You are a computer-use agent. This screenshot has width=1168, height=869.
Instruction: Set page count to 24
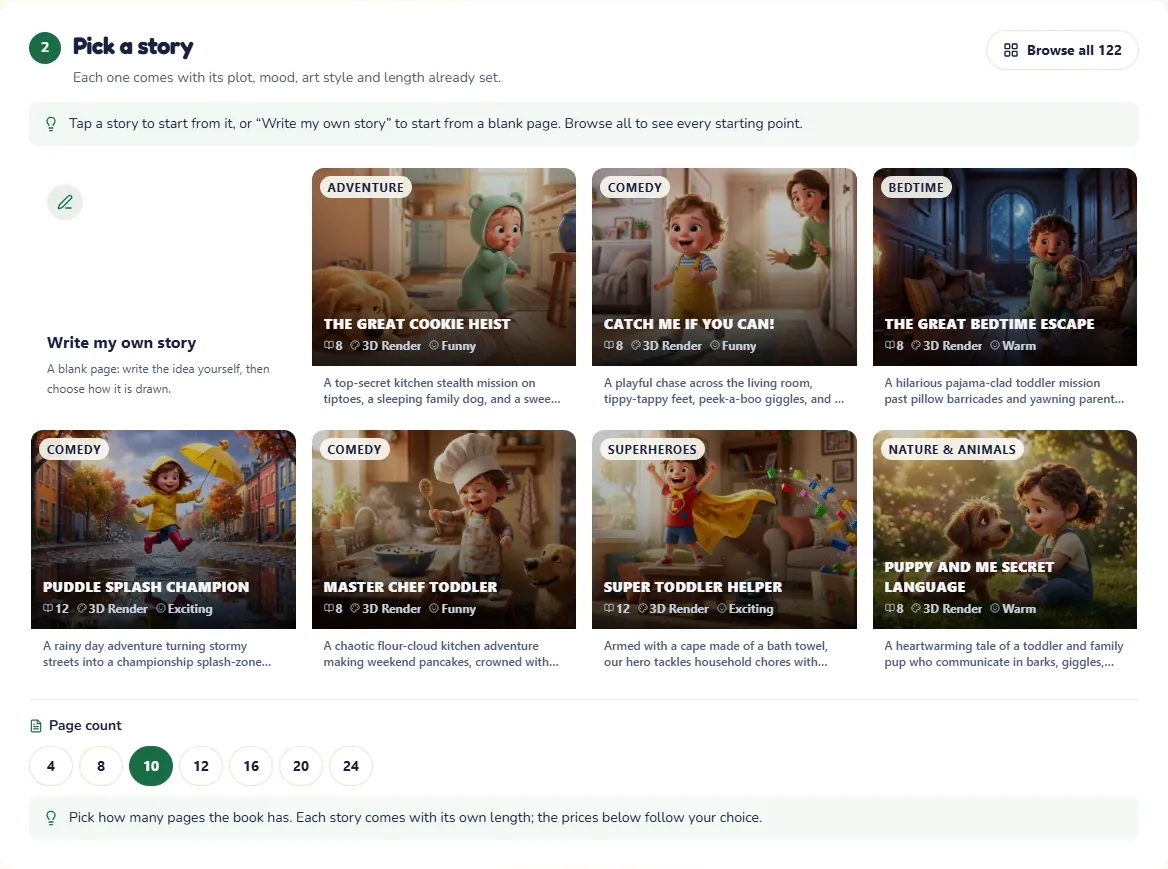pos(351,766)
